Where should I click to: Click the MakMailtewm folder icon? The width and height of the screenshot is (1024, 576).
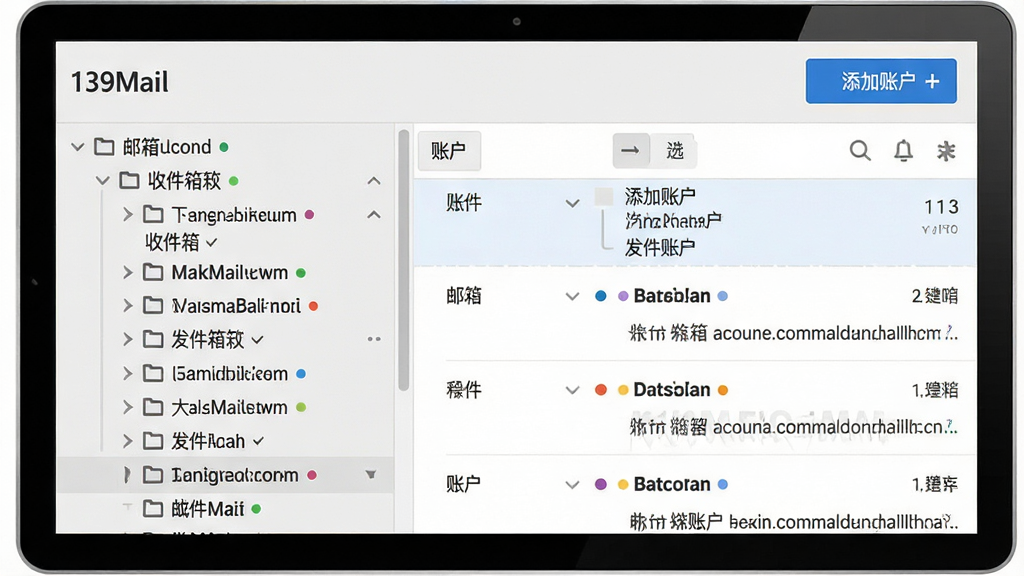[x=153, y=272]
